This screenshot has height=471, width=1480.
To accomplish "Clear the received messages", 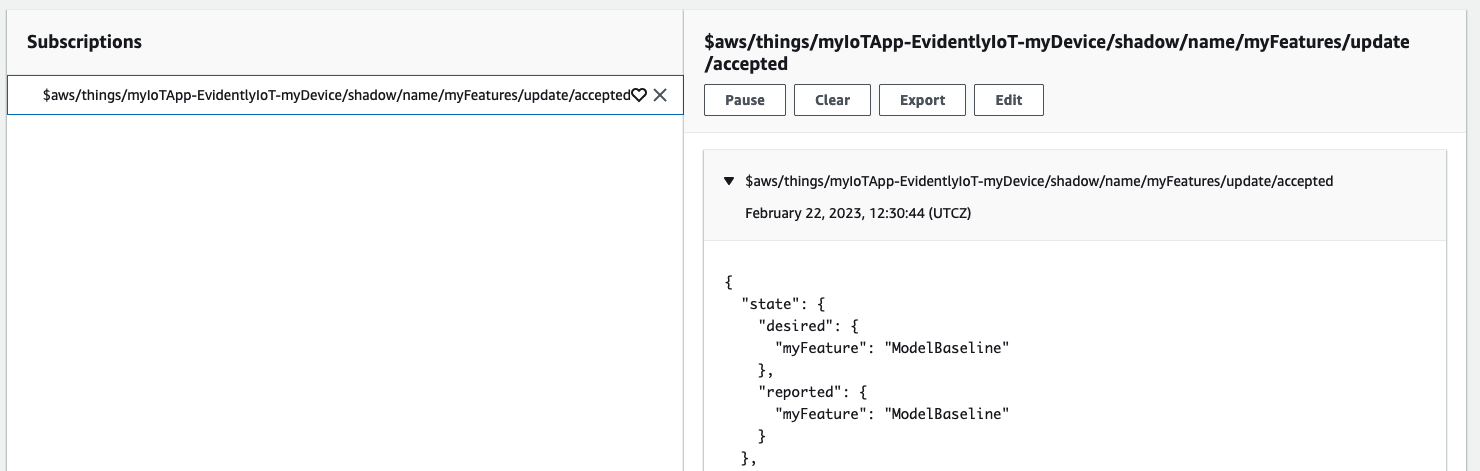I will (833, 100).
